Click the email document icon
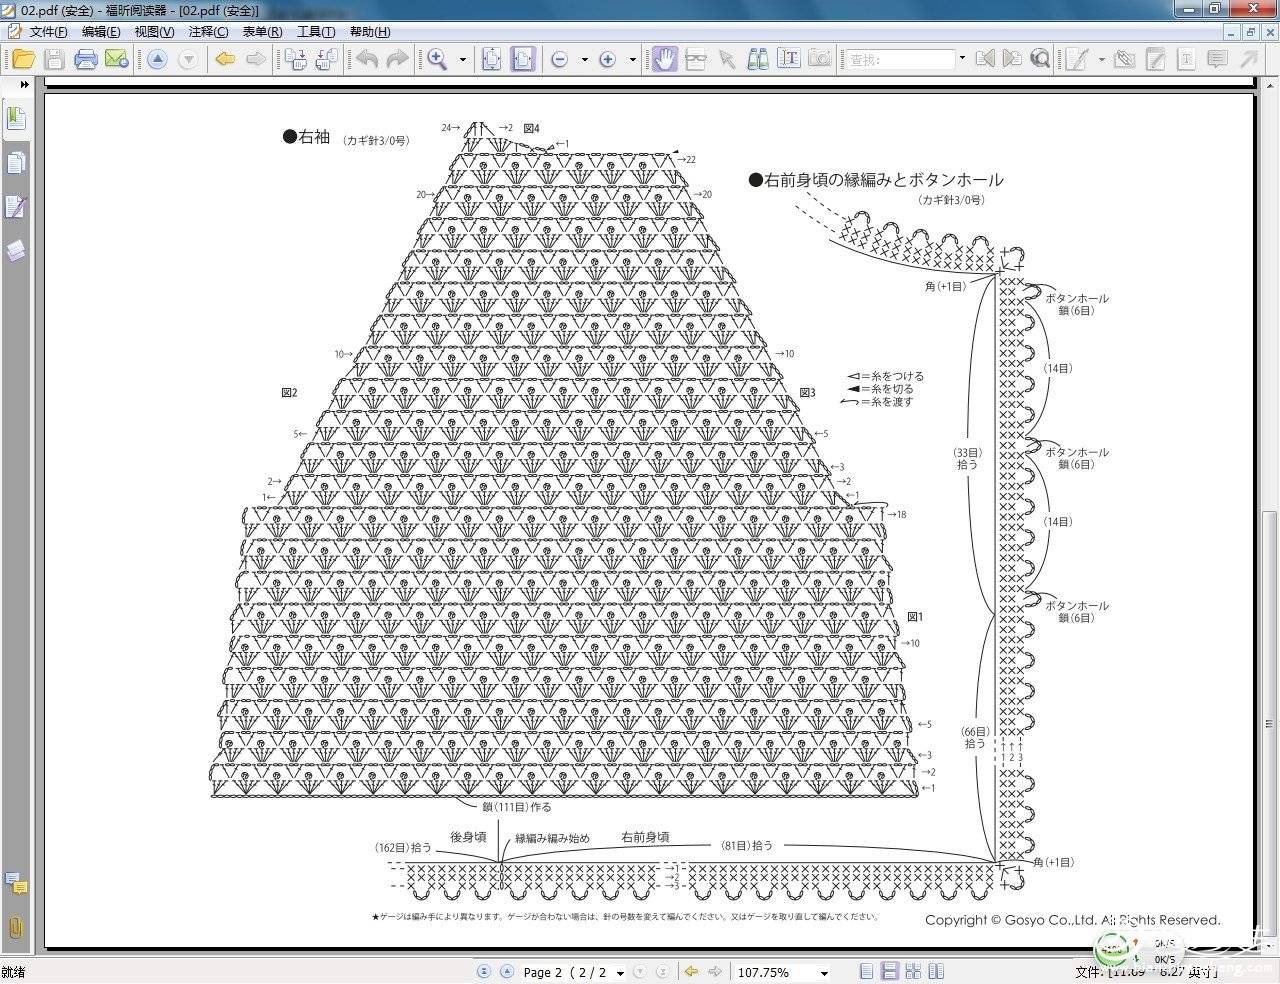This screenshot has width=1280, height=984. (117, 59)
